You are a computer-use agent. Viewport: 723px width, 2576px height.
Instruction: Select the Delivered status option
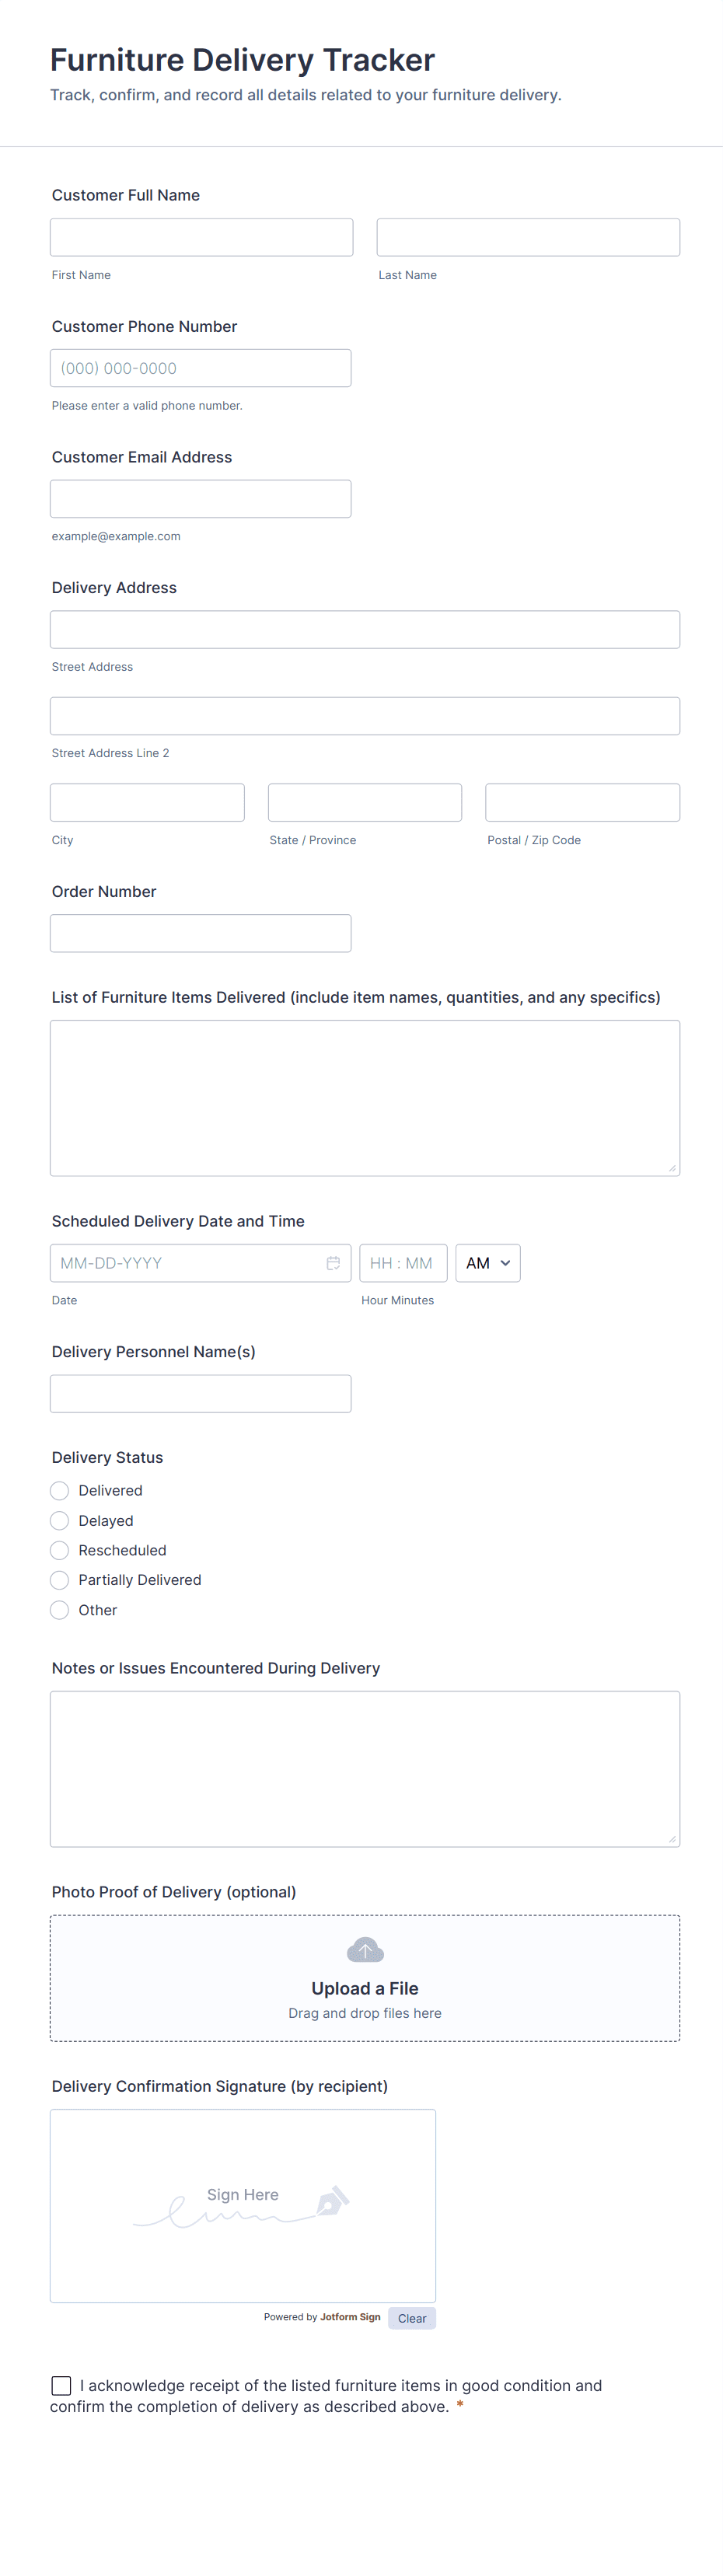59,1490
